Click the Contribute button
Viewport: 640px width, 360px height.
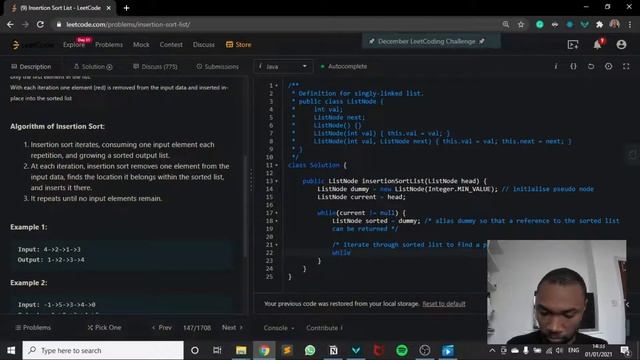pyautogui.click(x=324, y=328)
